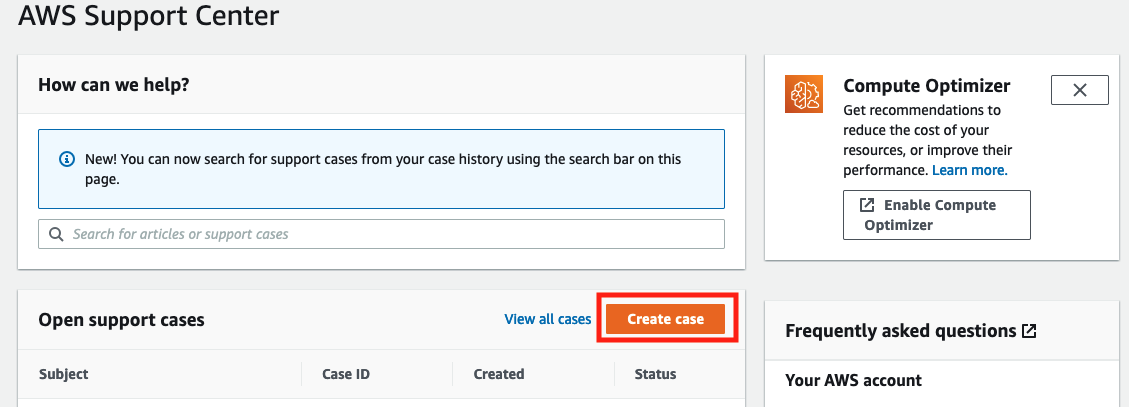Click the Status column header

[x=655, y=374]
